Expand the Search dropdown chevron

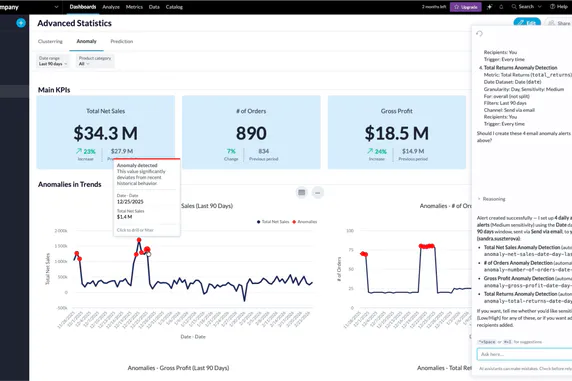540,7
